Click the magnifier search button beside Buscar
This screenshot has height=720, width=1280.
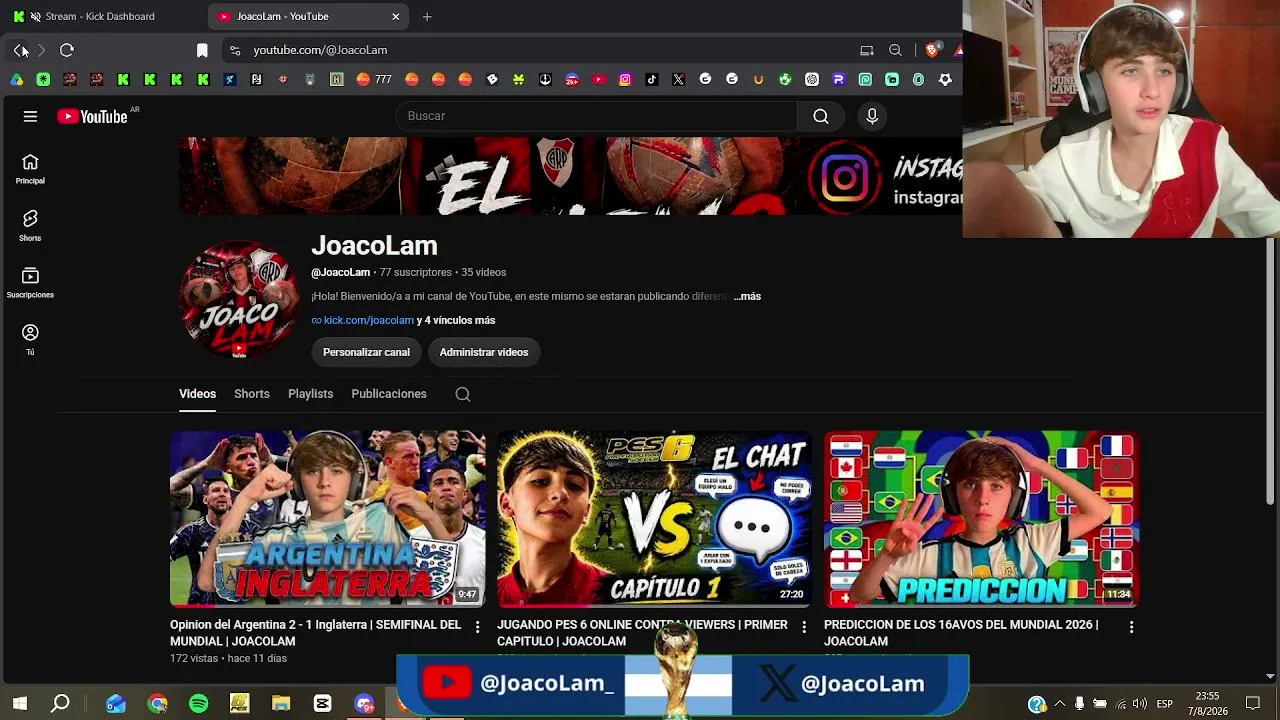point(820,116)
